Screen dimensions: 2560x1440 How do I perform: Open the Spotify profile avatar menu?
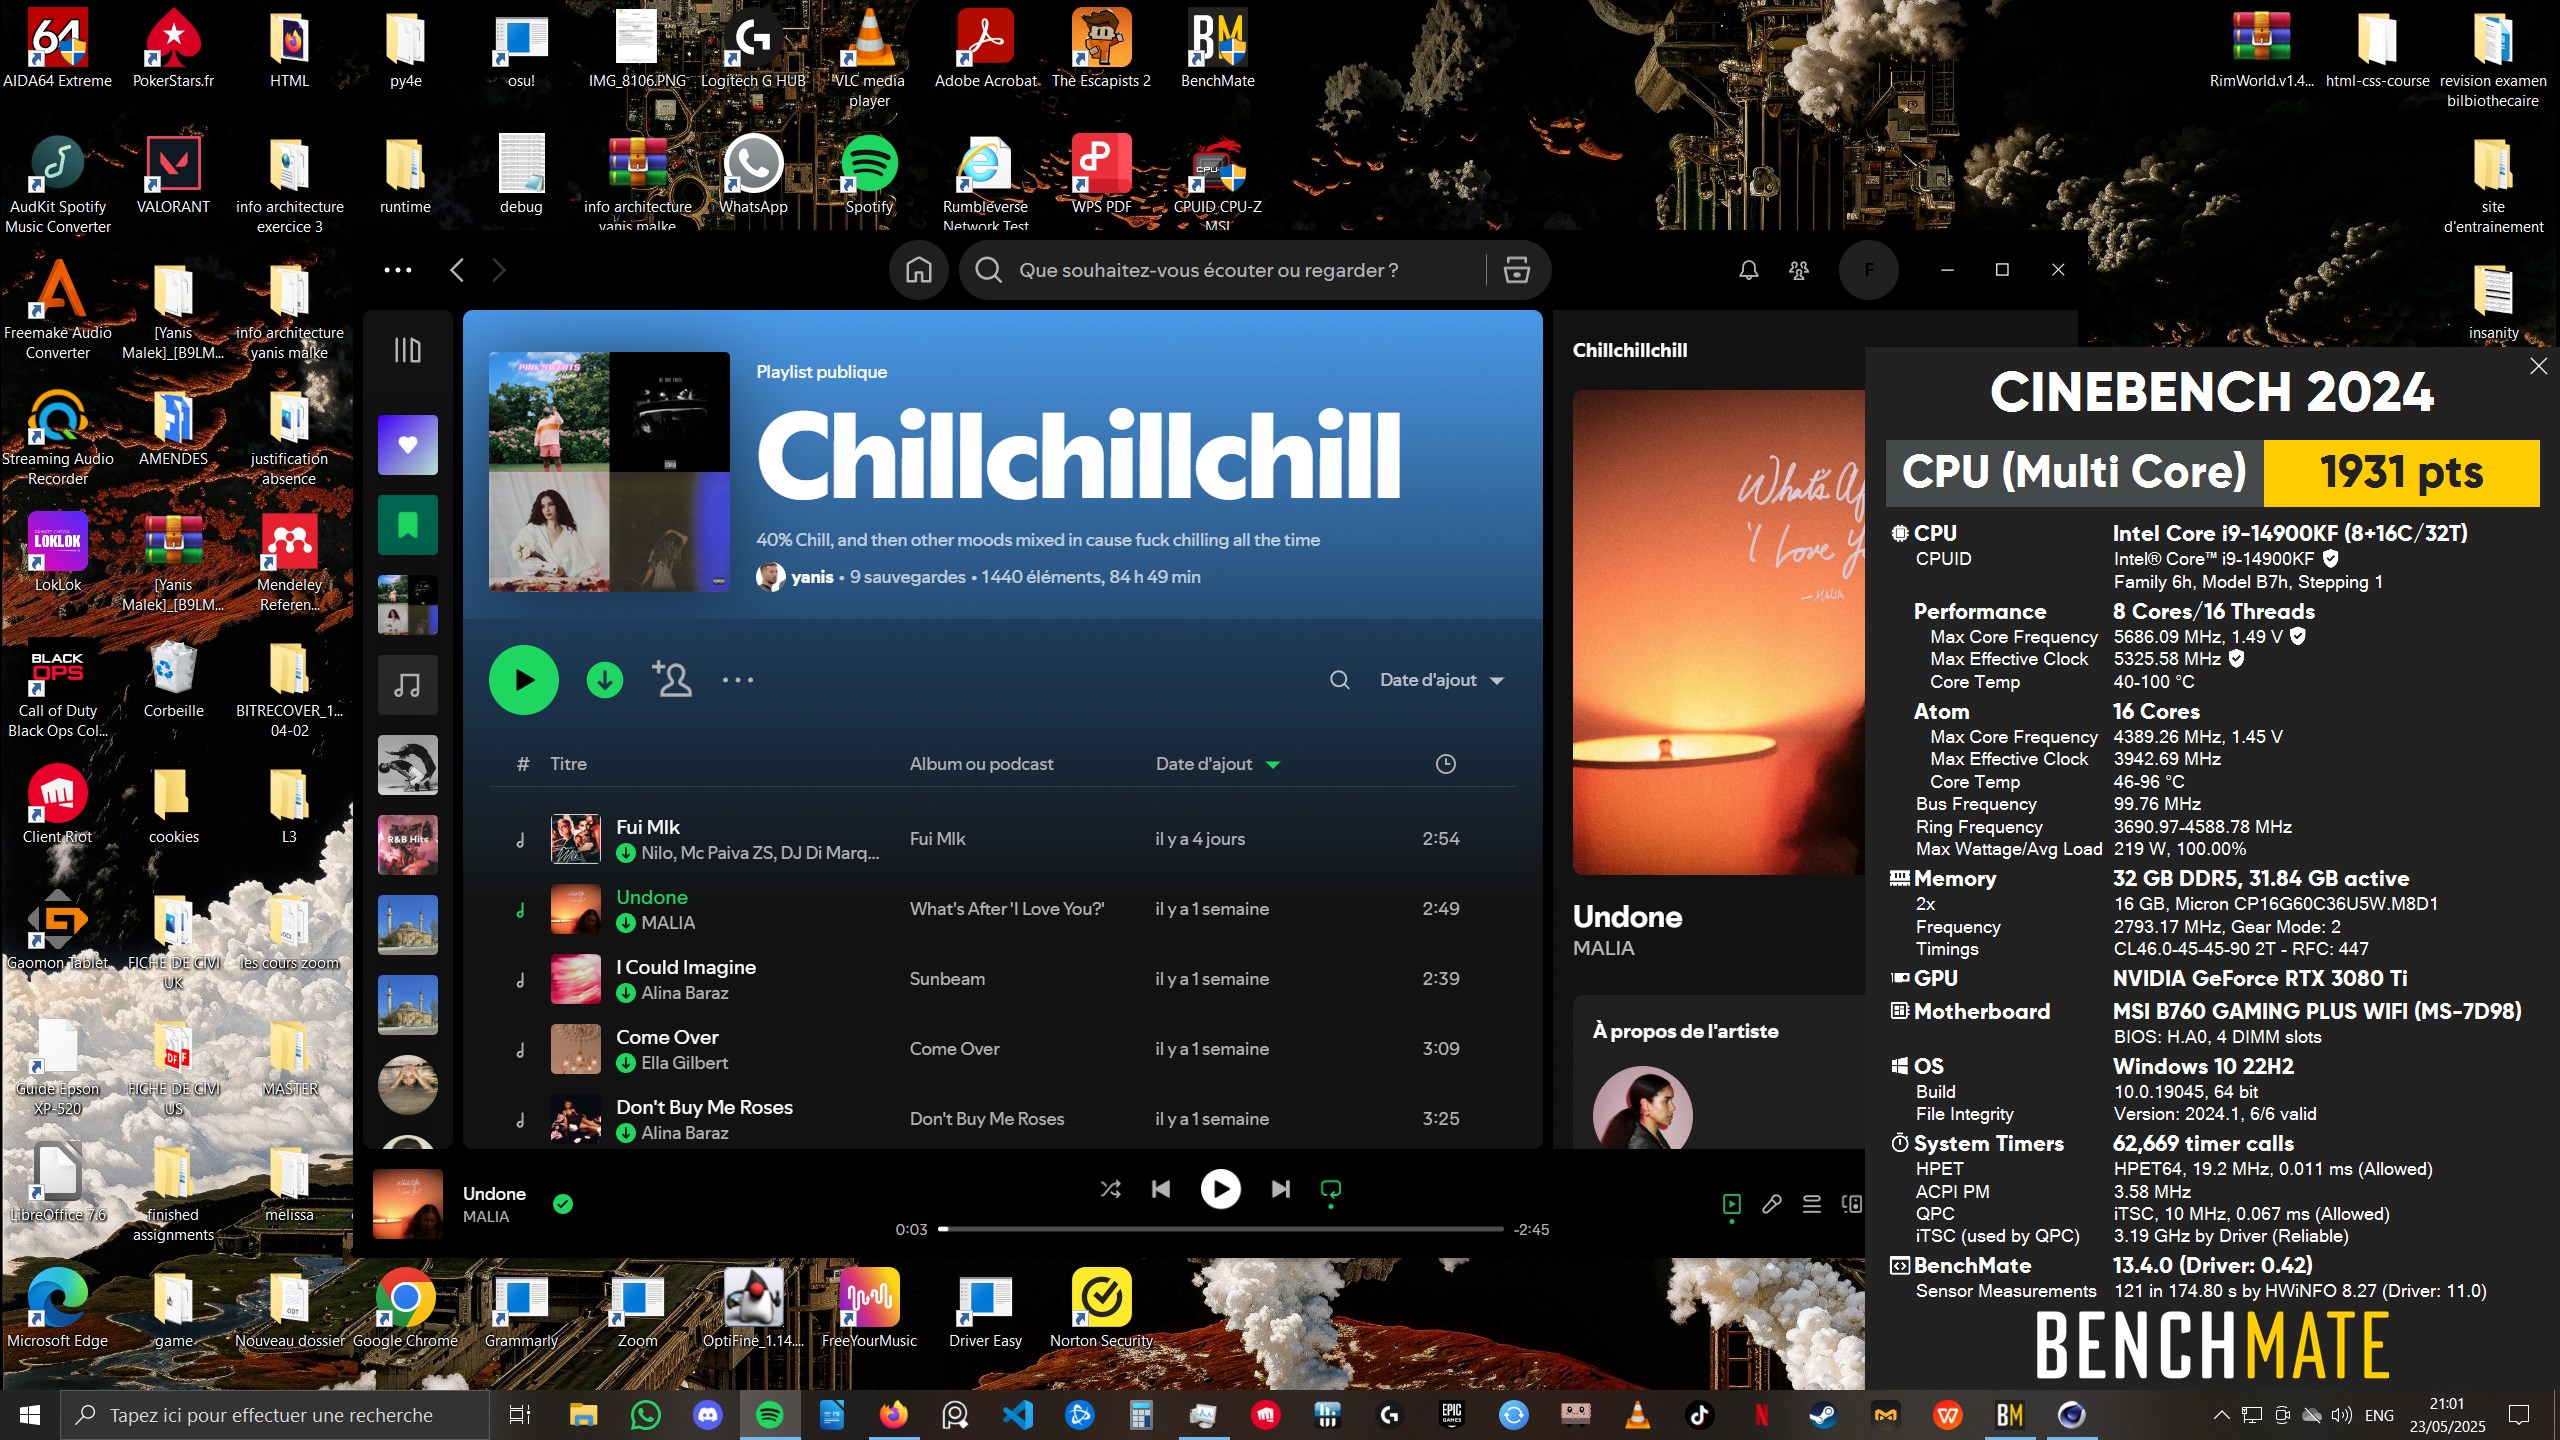(1868, 270)
